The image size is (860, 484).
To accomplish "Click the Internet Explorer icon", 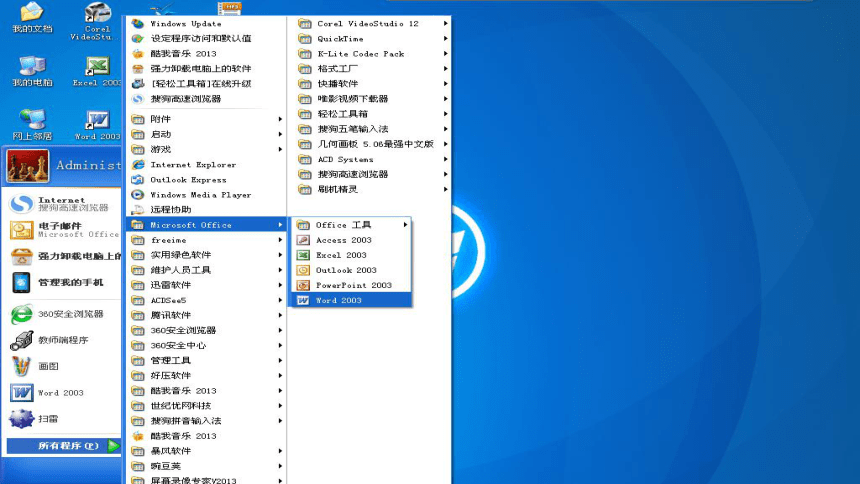I will click(138, 165).
